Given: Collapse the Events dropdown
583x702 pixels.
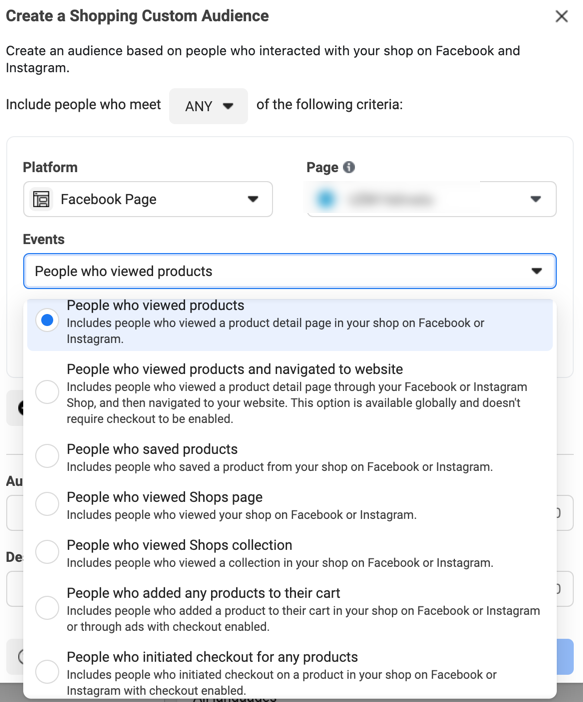Looking at the screenshot, I should (x=290, y=271).
